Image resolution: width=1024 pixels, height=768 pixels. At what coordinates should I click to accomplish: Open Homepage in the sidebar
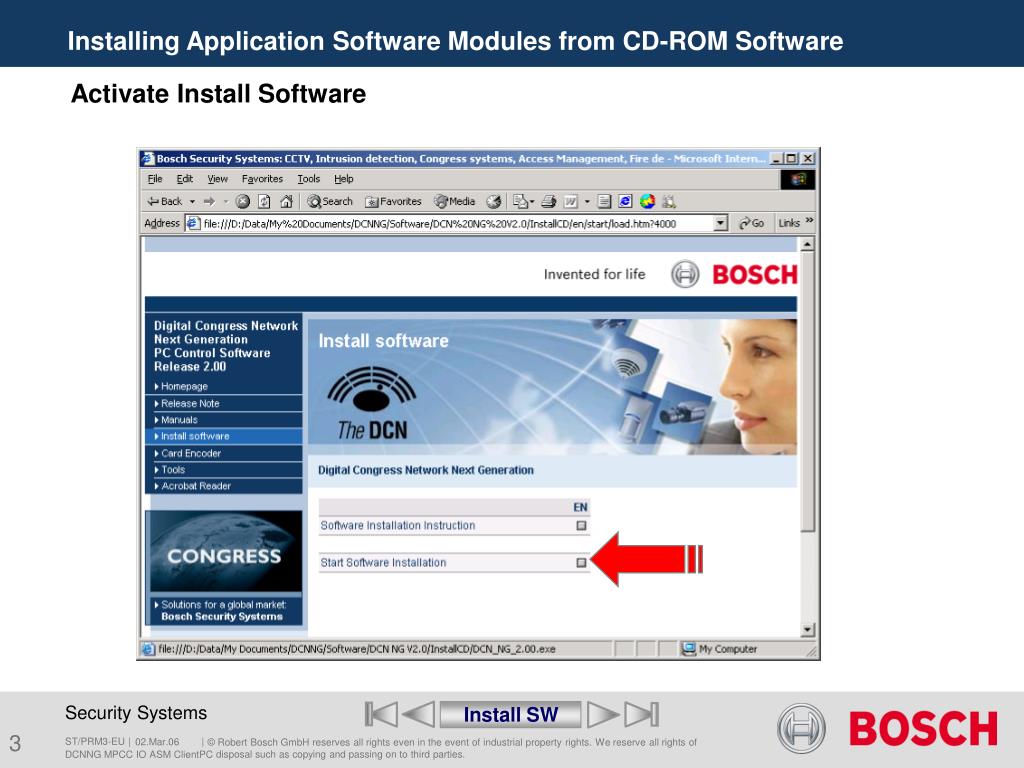tap(184, 387)
